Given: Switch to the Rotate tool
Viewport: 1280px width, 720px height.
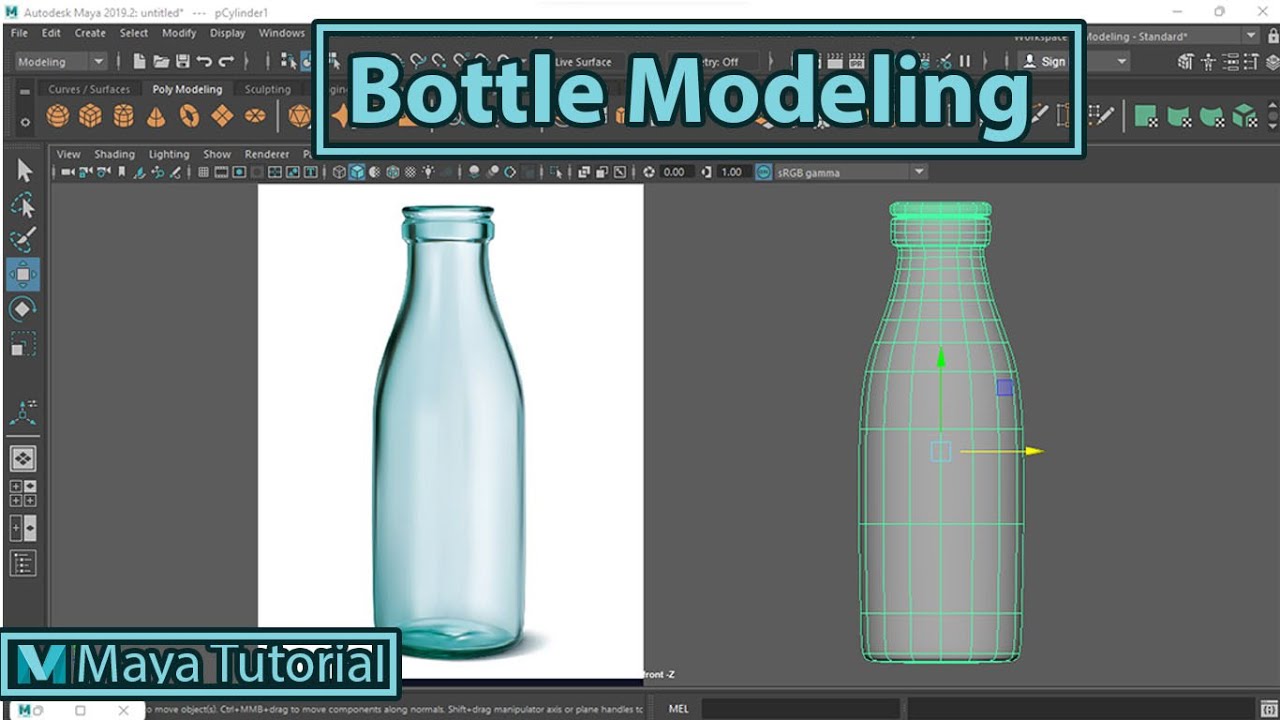Looking at the screenshot, I should [24, 309].
